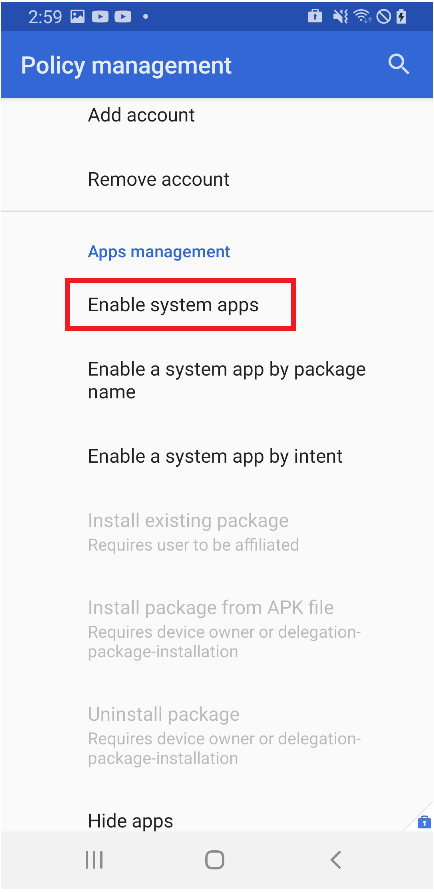The width and height of the screenshot is (434, 892).
Task: Tap the picture notification icon
Action: click(x=78, y=17)
